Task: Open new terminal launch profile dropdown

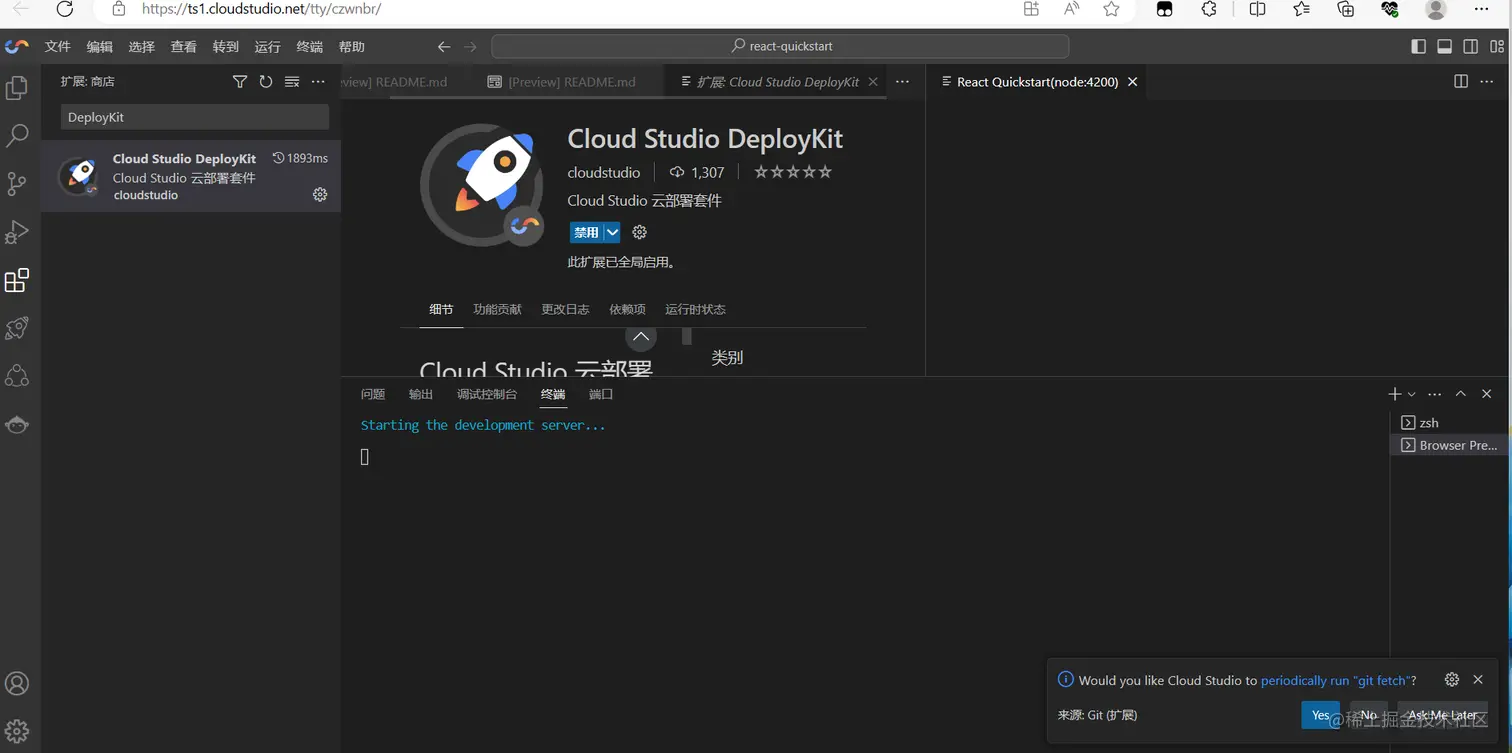Action: click(1411, 394)
